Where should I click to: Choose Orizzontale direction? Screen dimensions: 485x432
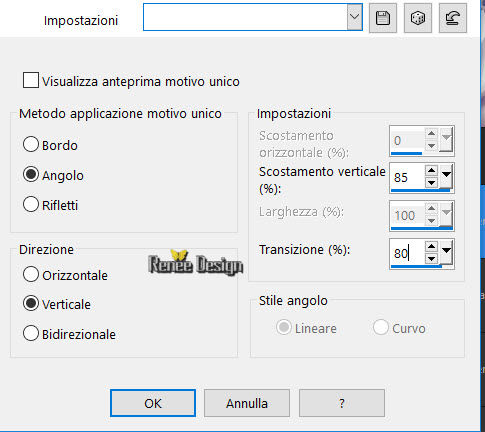tap(31, 275)
